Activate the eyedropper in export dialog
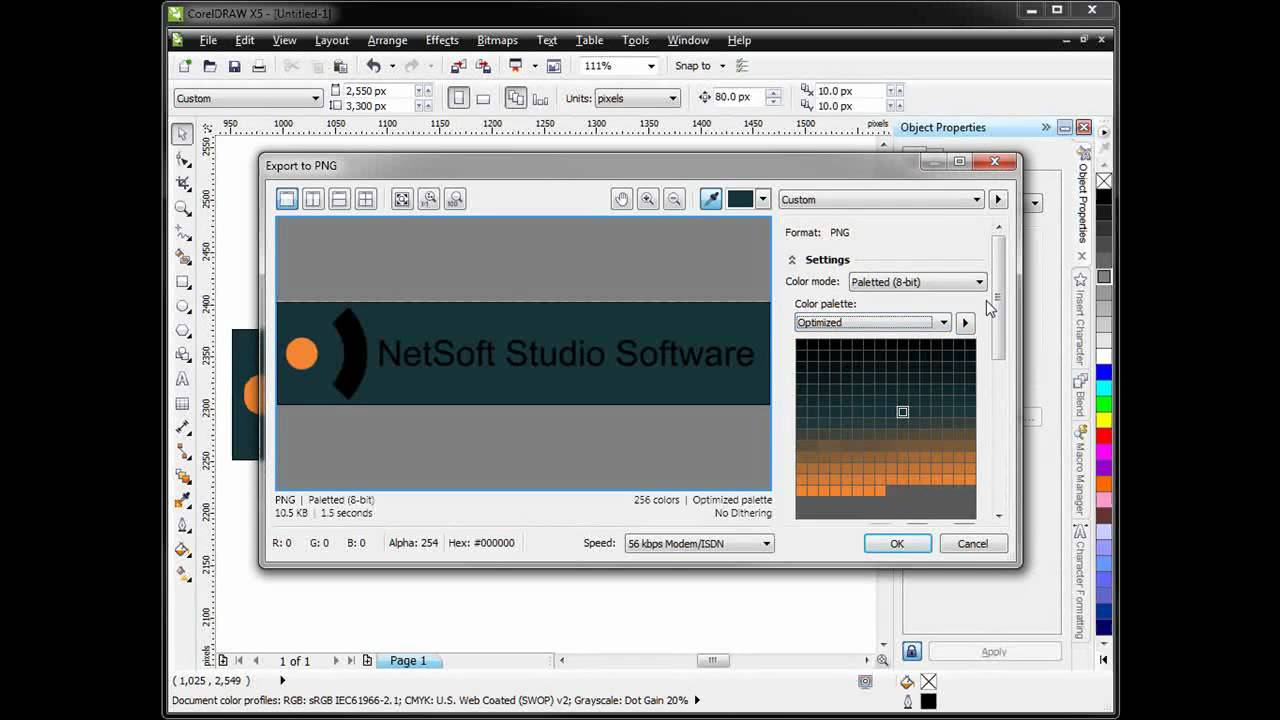The height and width of the screenshot is (720, 1280). [x=711, y=199]
